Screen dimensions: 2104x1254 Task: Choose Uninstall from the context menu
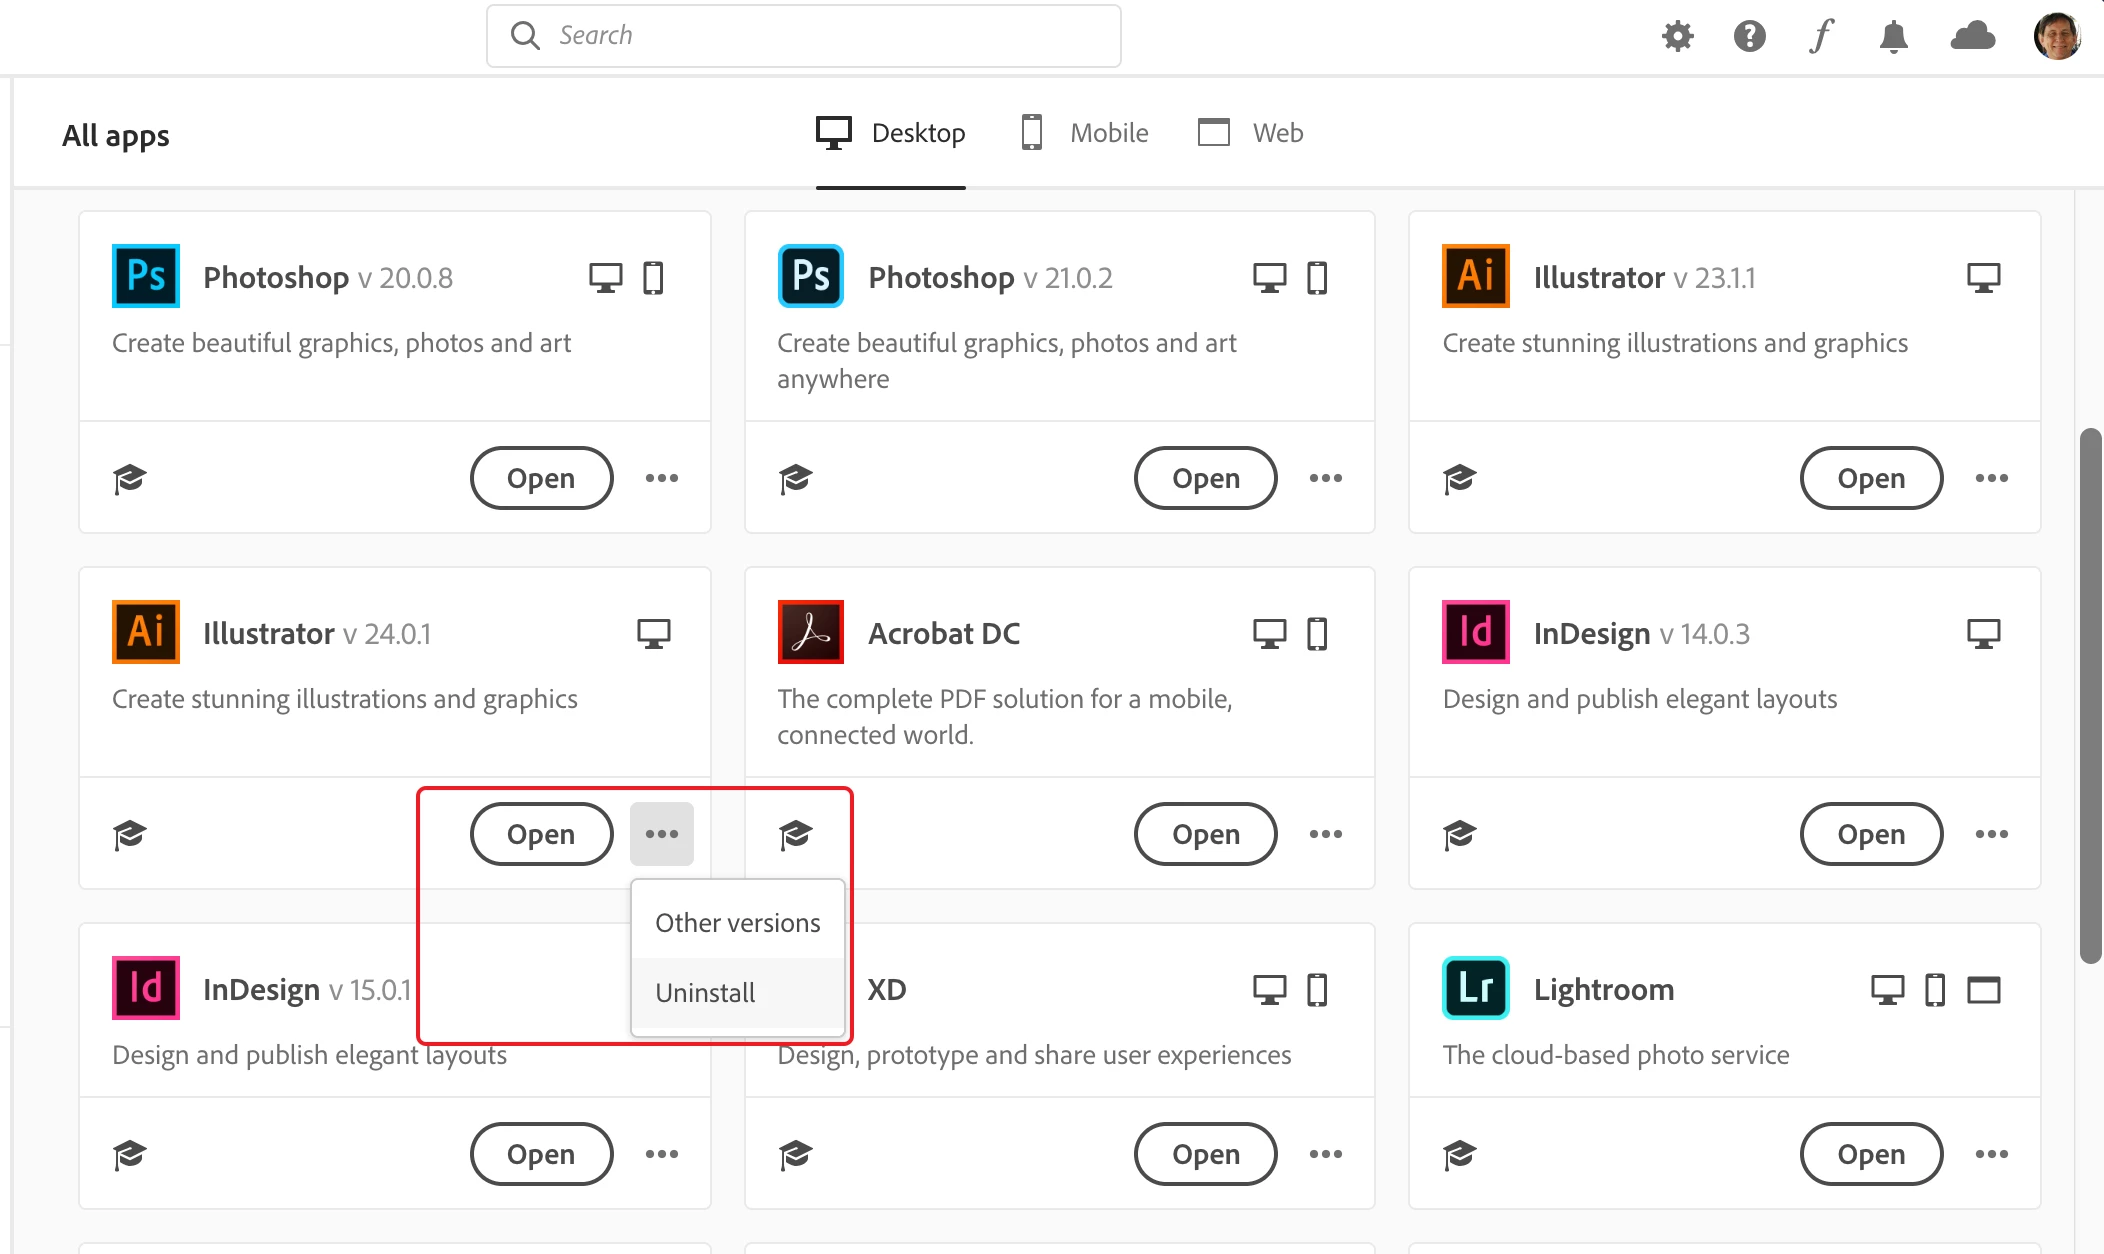(x=705, y=993)
